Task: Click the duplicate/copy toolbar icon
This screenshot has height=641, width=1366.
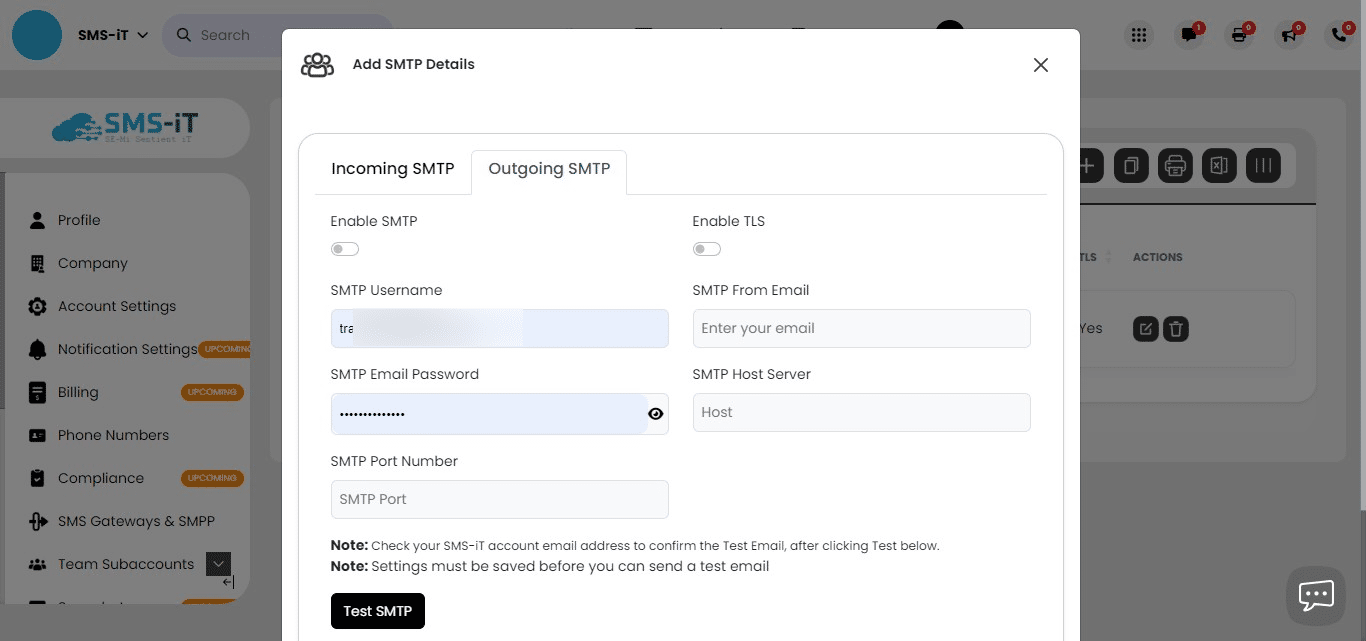Action: pos(1131,165)
